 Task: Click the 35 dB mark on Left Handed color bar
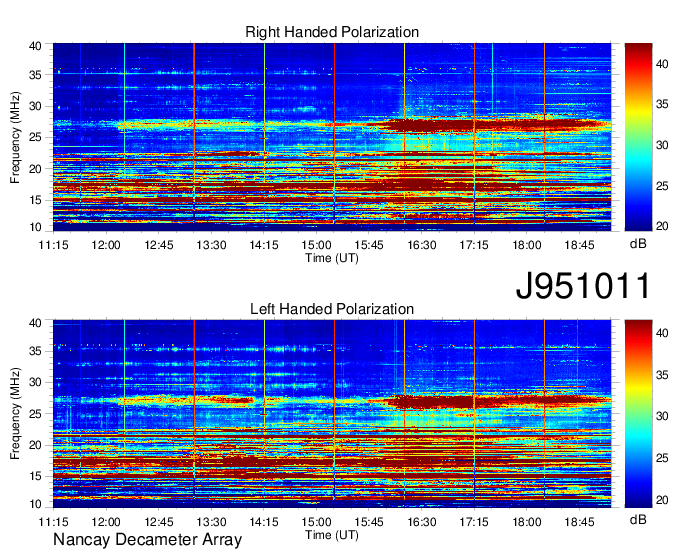pos(662,375)
